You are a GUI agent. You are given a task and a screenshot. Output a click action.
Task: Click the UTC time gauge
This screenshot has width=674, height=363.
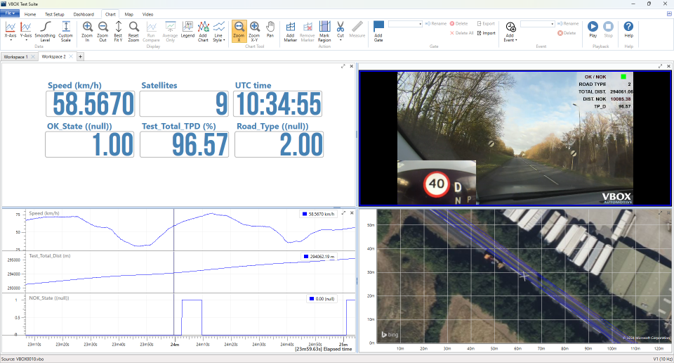278,104
